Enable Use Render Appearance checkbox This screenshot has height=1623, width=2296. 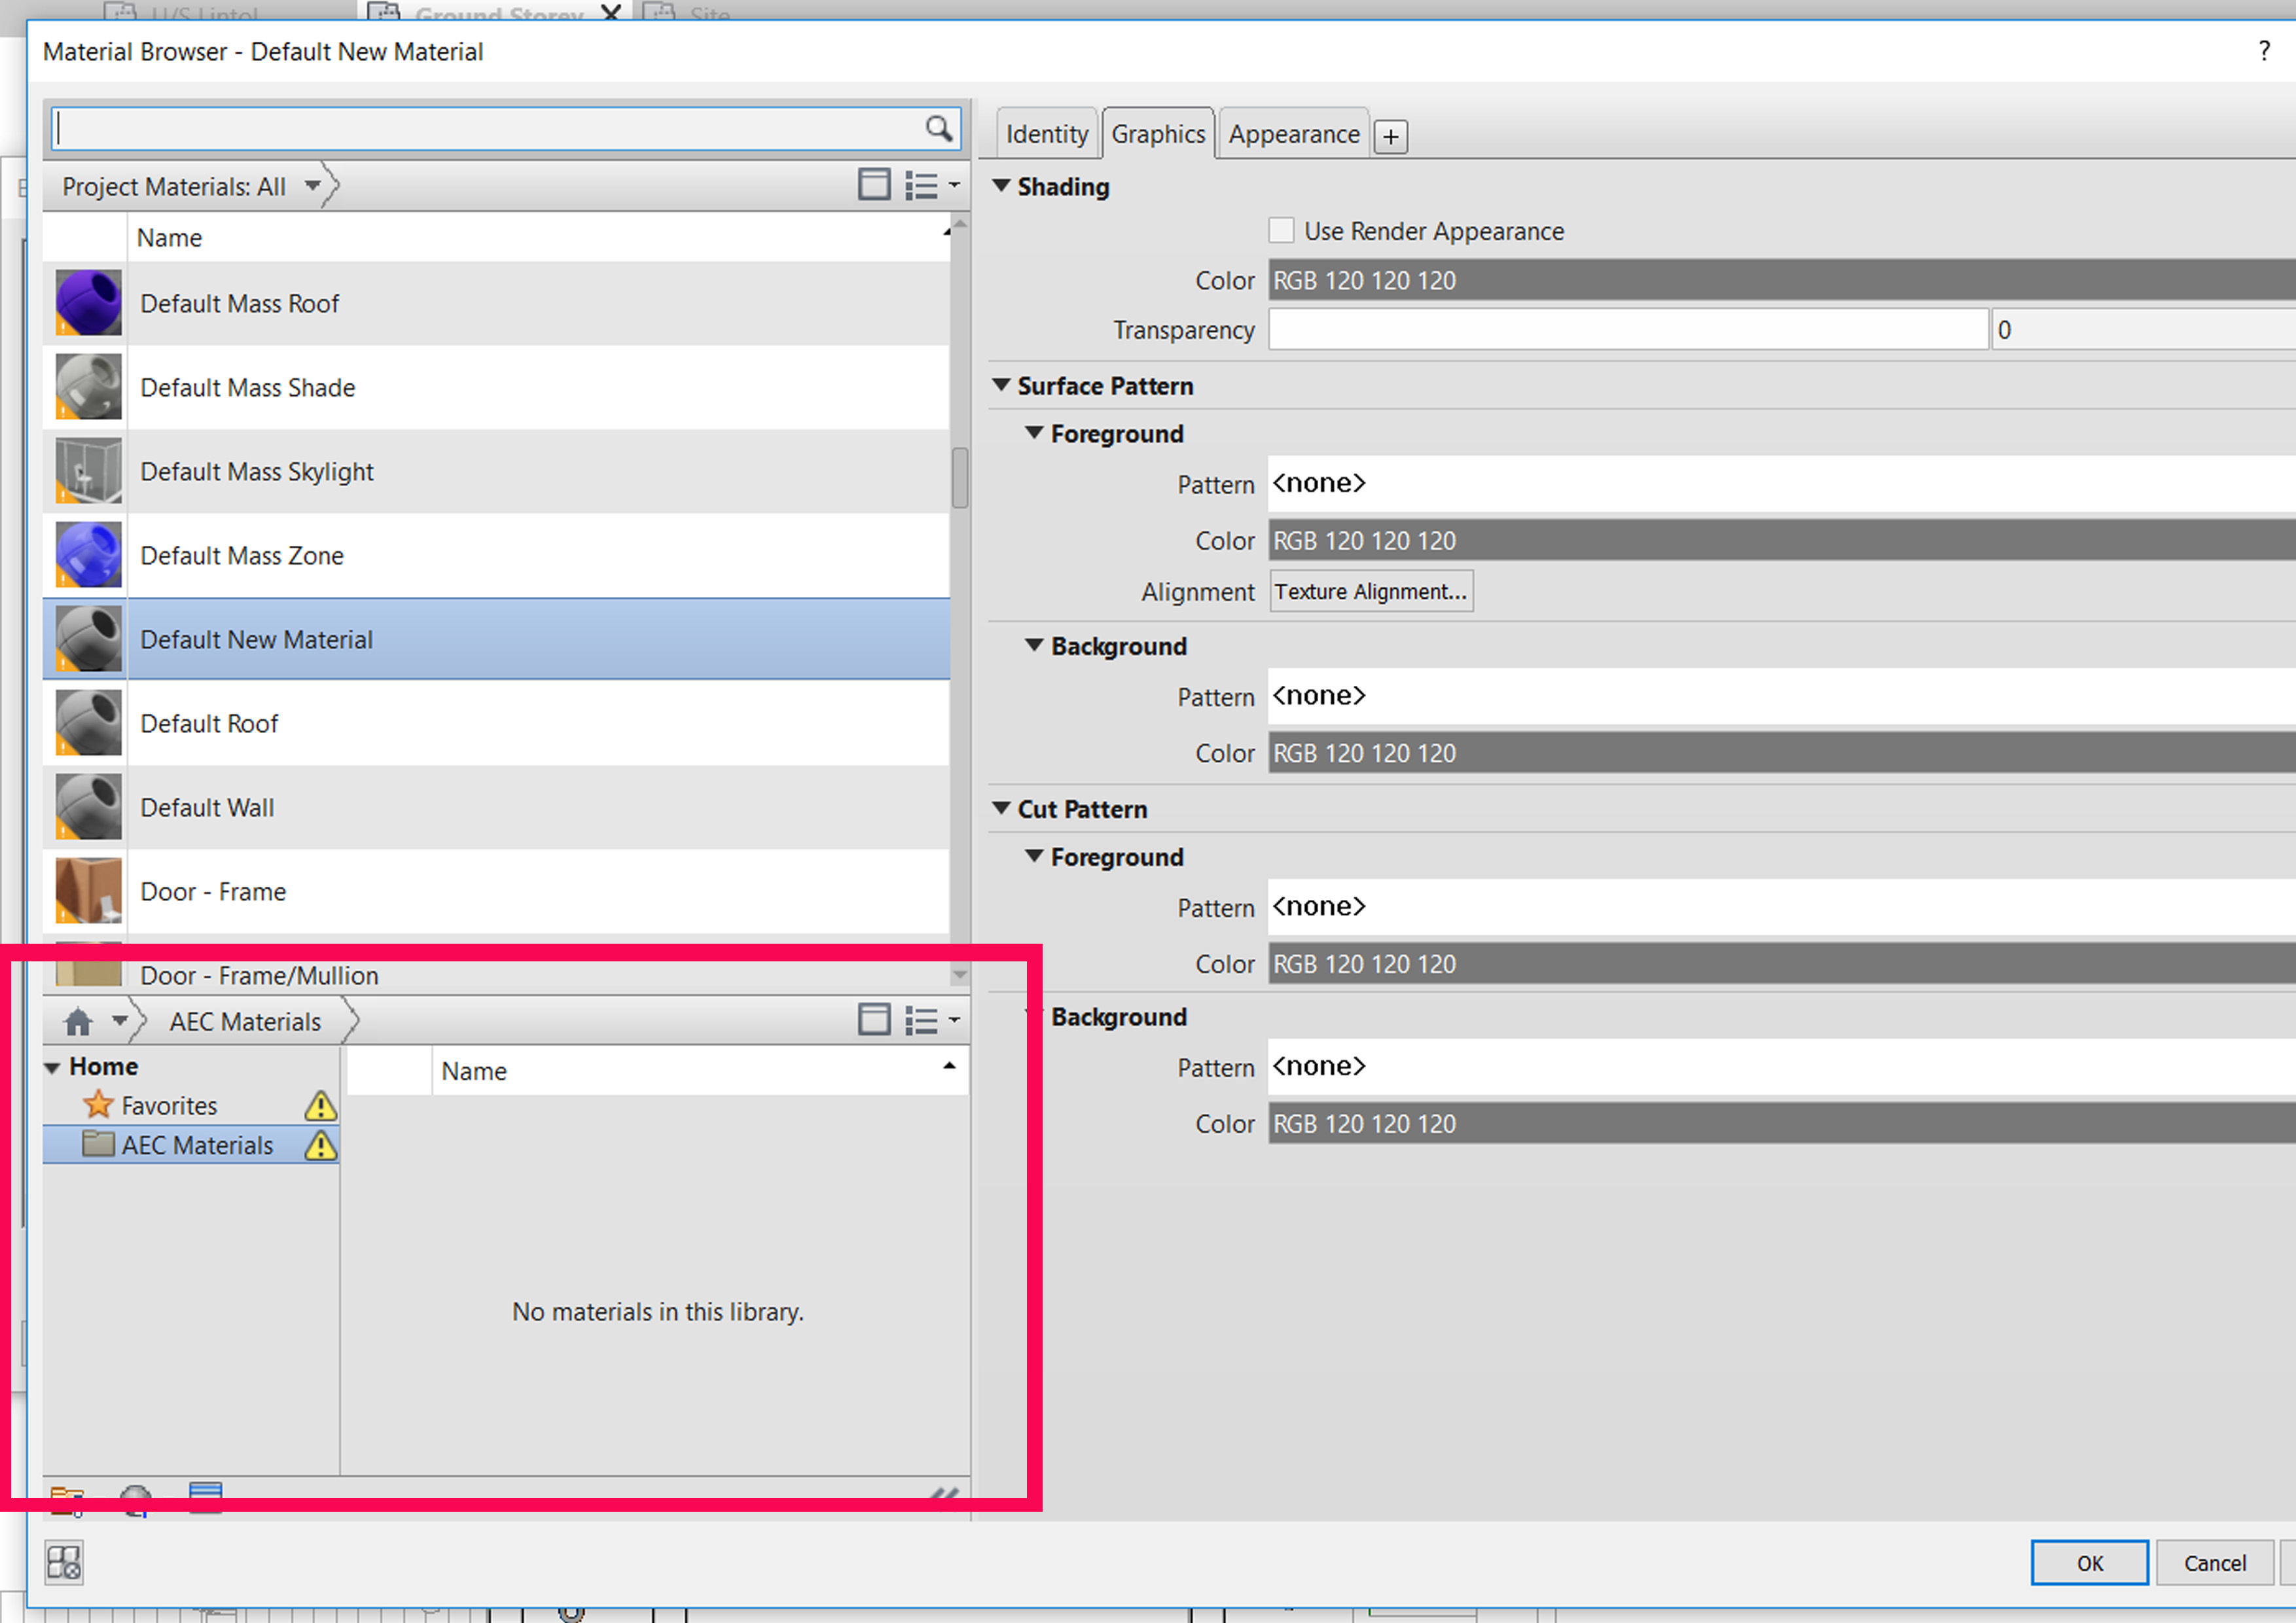[1281, 230]
